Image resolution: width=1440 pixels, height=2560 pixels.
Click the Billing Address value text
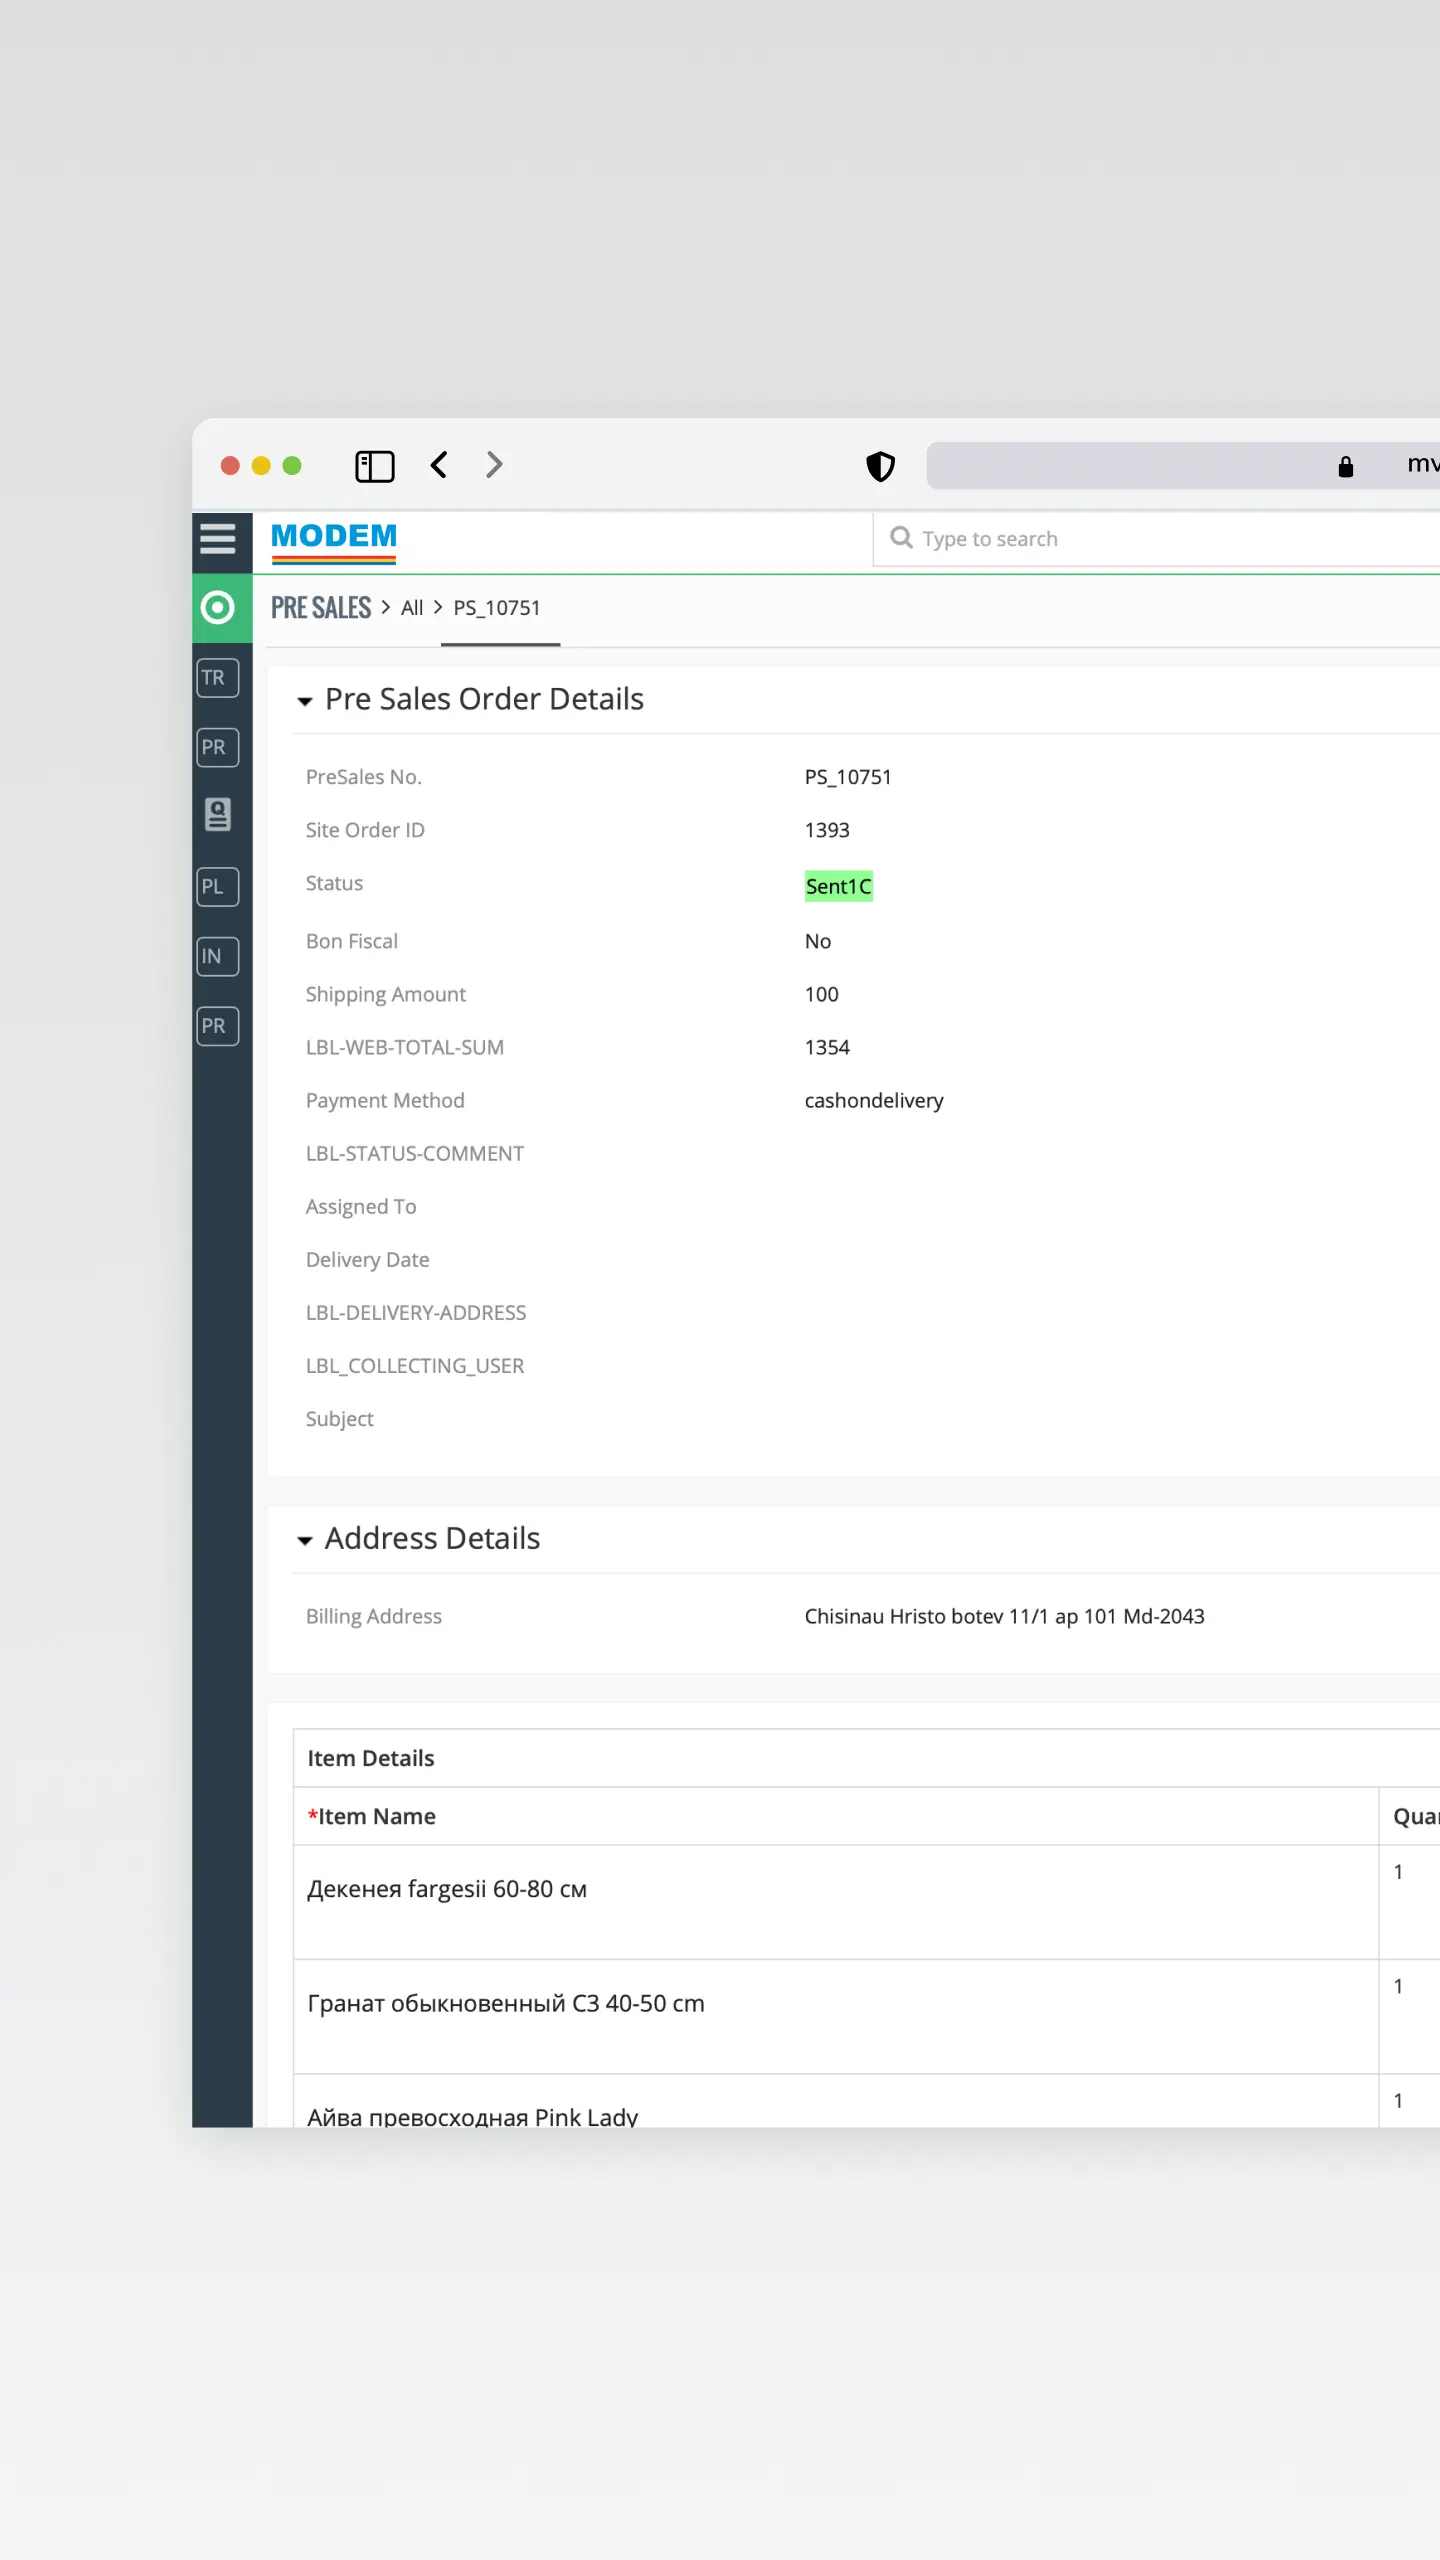(x=1005, y=1616)
